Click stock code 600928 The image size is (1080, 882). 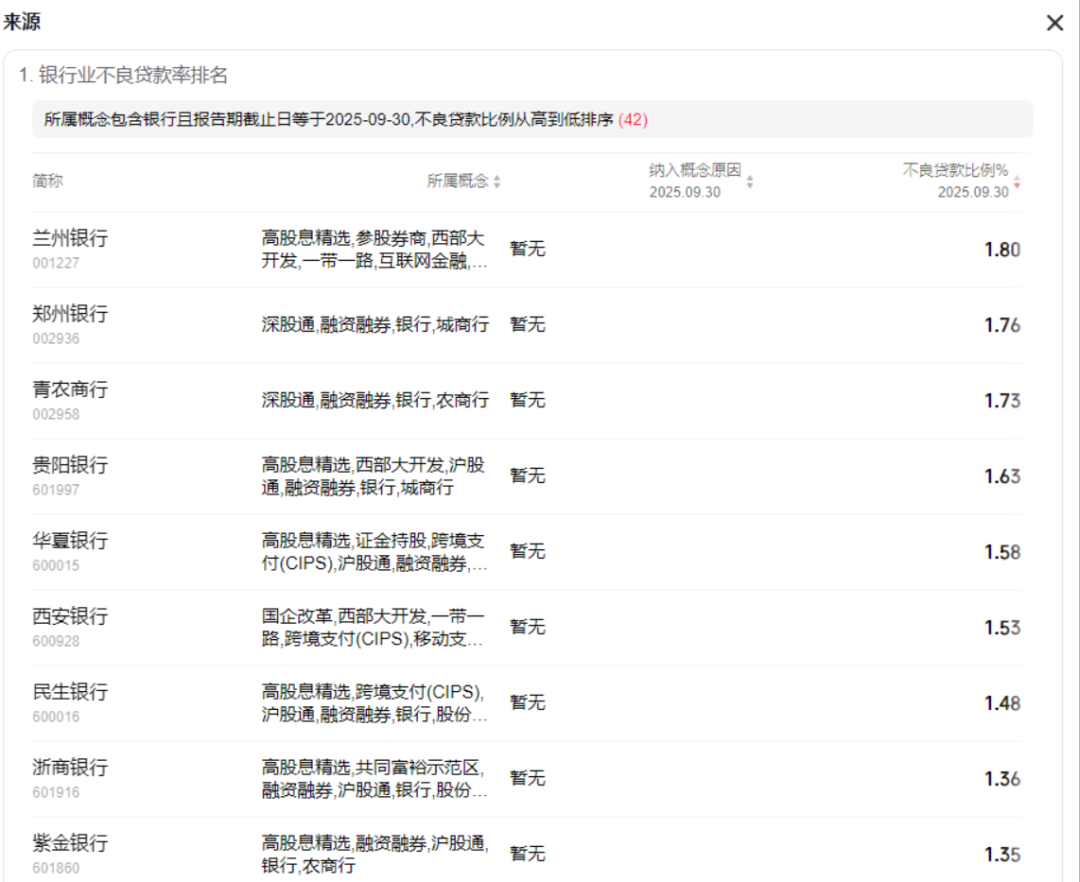(x=56, y=642)
